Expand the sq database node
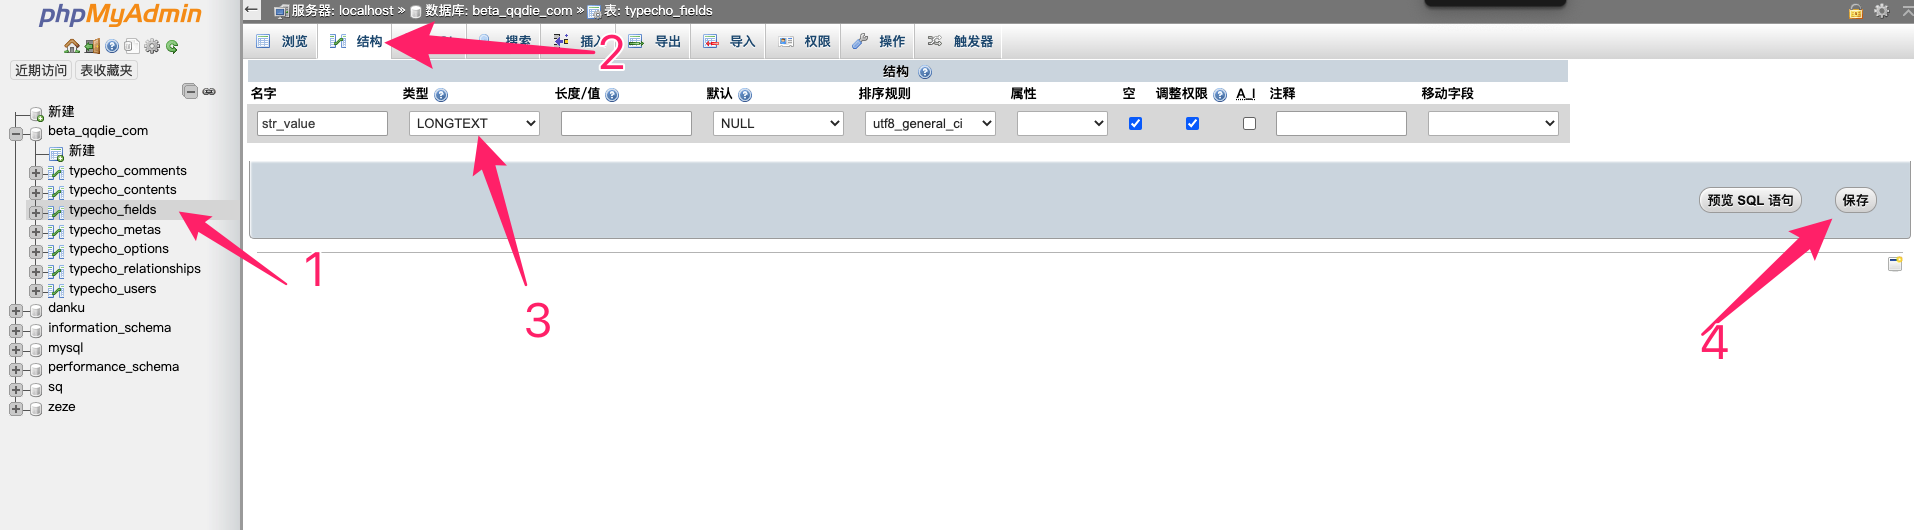Screen dimensions: 1914x530 (16, 388)
